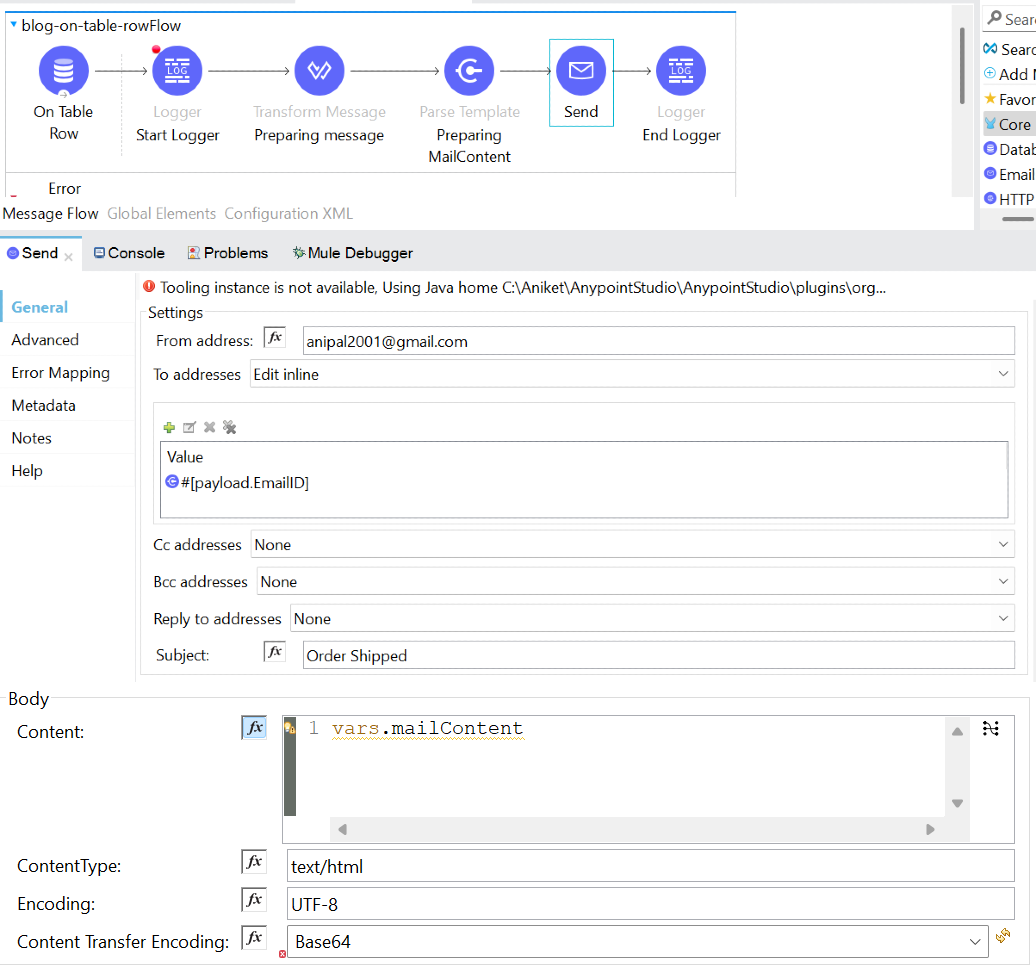
Task: Select the Transform Message node icon
Action: pyautogui.click(x=319, y=71)
